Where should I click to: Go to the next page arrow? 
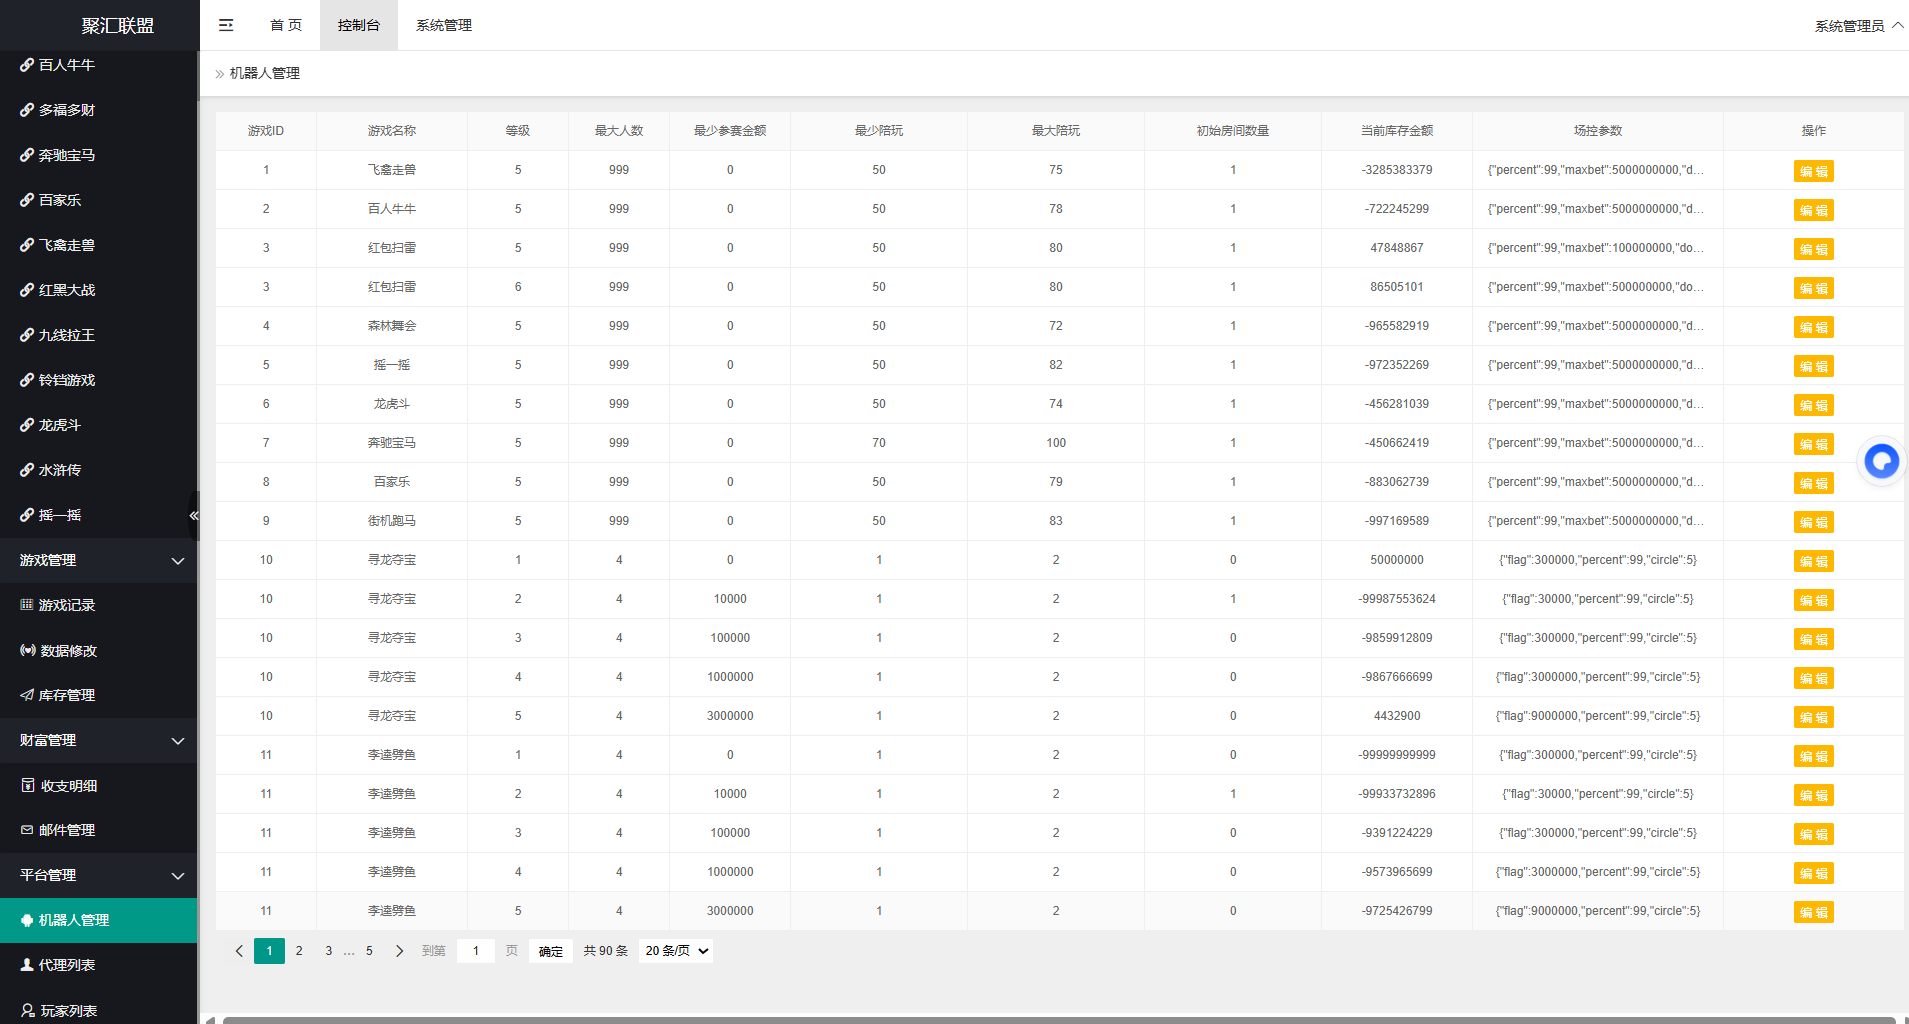point(399,951)
